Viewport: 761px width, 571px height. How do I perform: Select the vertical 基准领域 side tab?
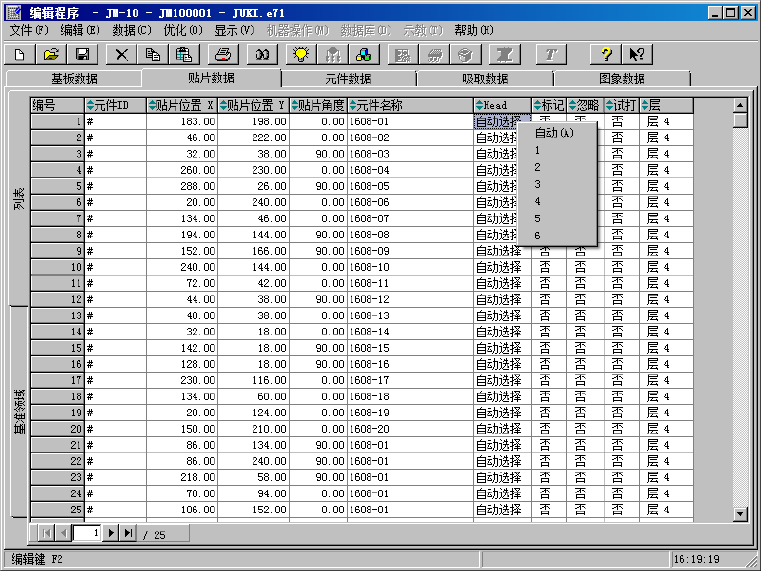(18, 411)
